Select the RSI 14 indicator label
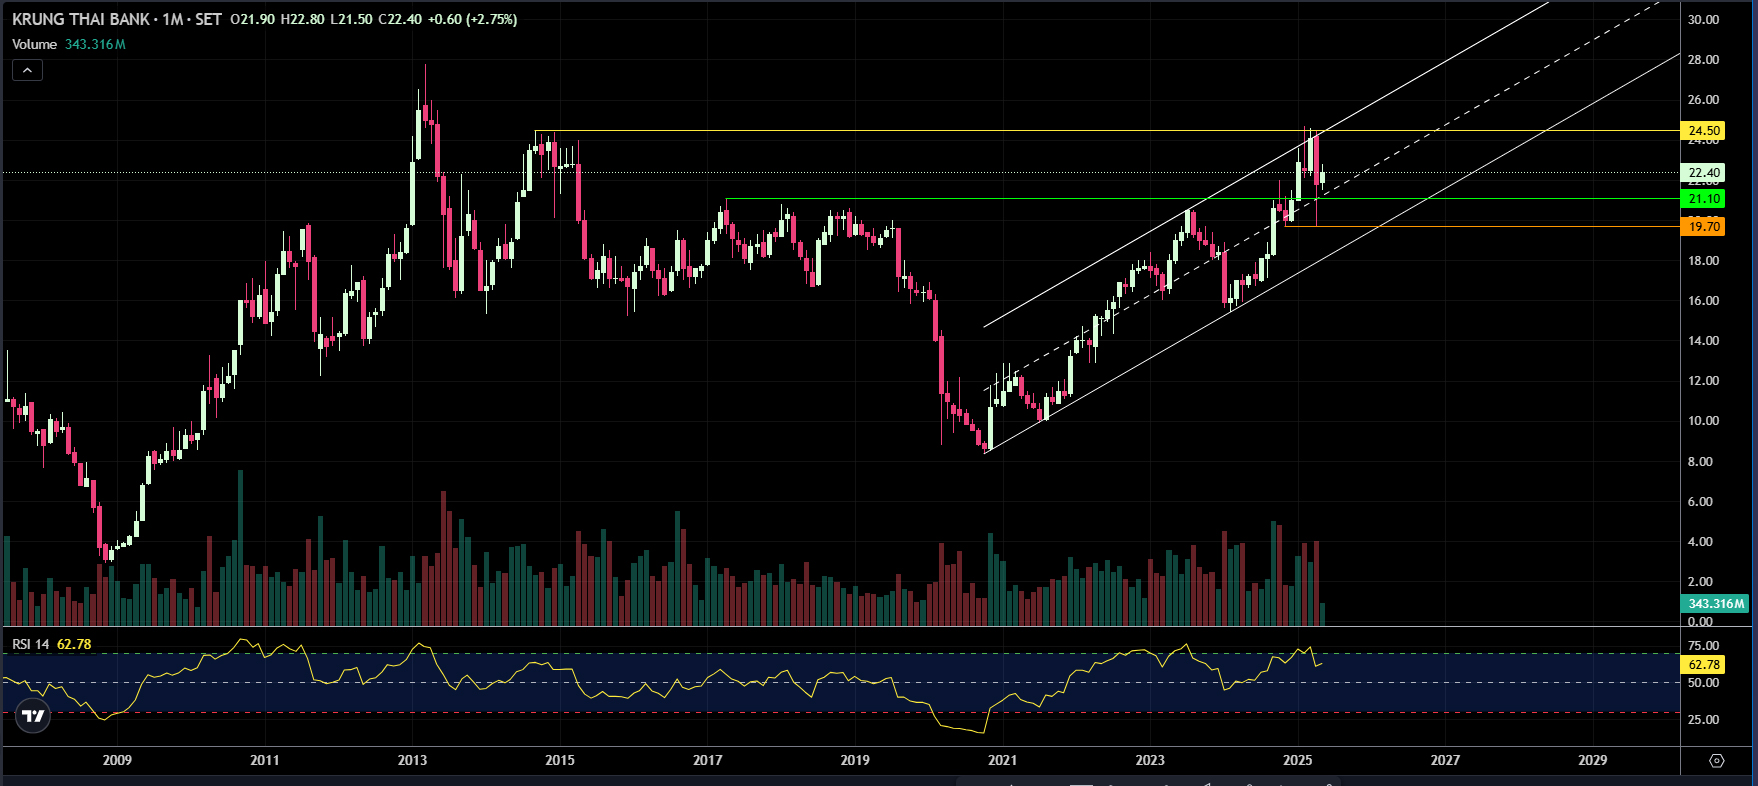Viewport: 1758px width, 786px height. click(x=31, y=644)
